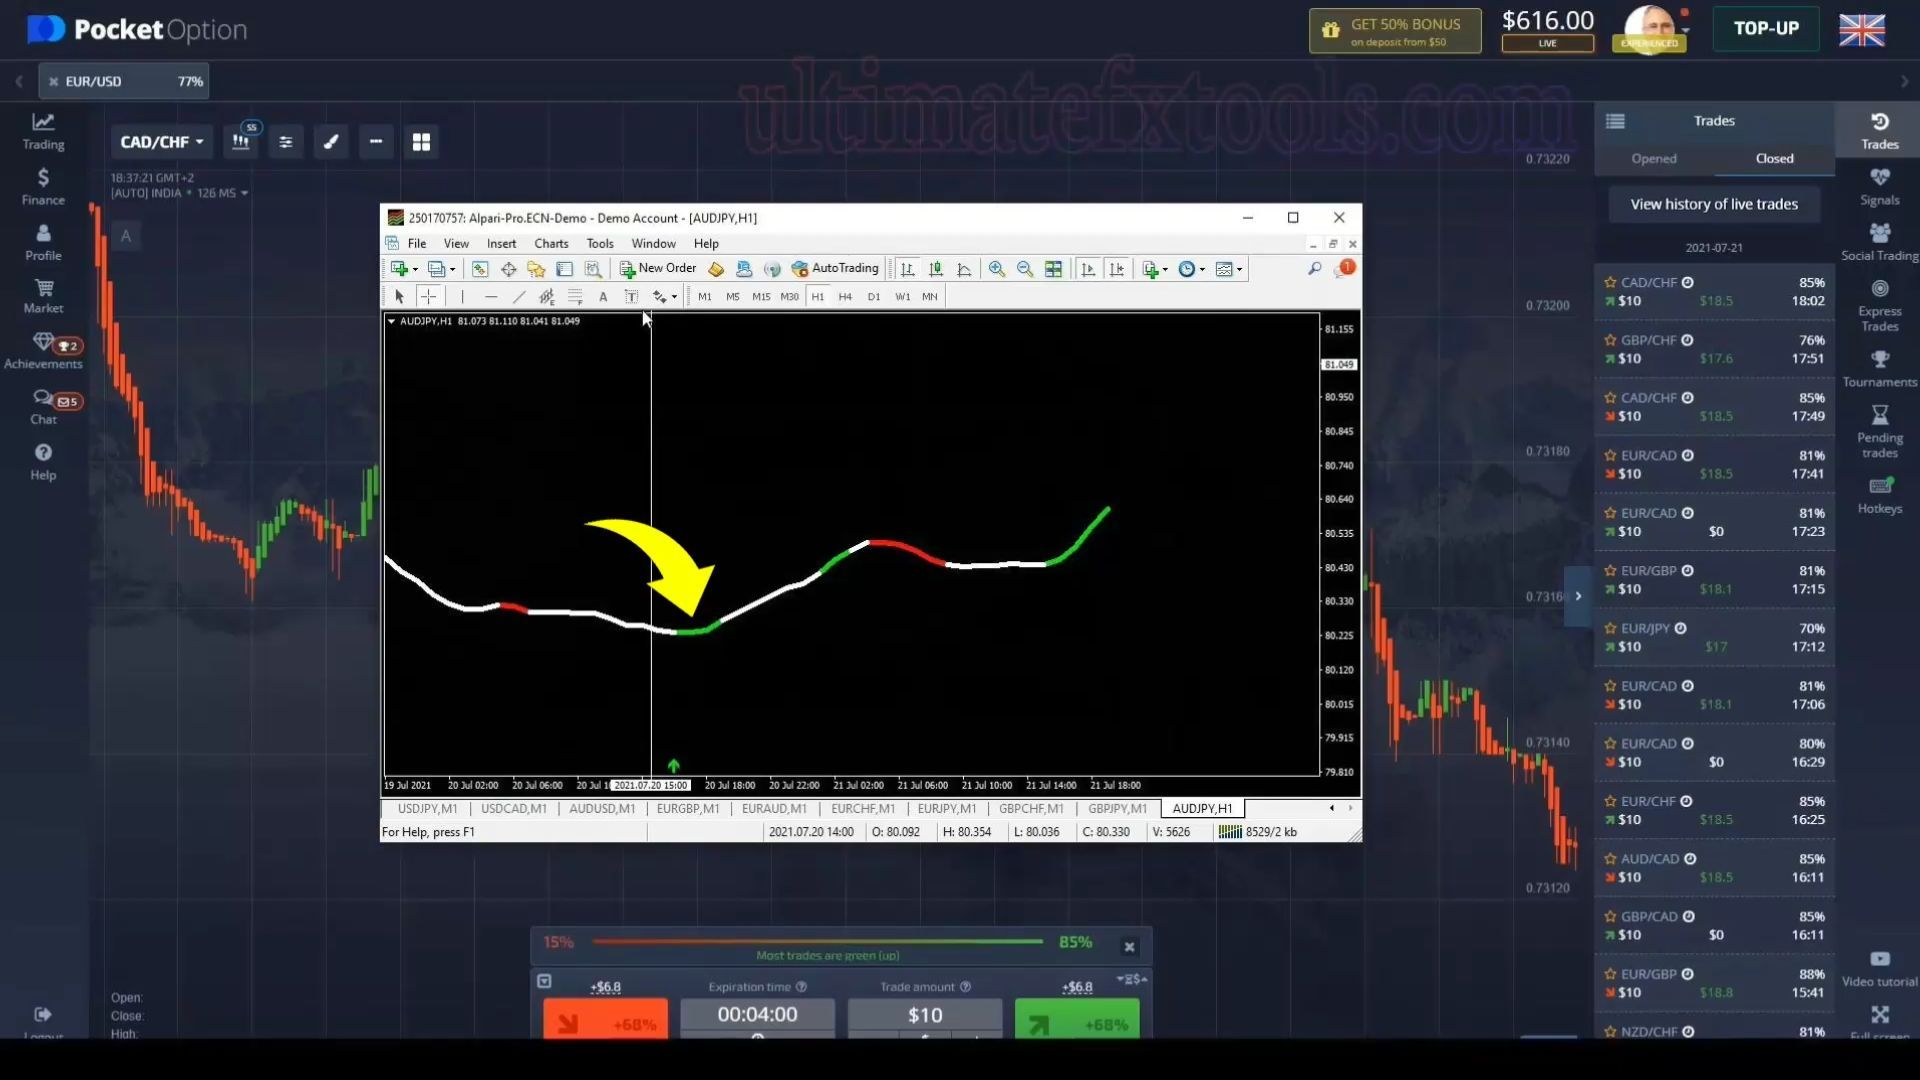This screenshot has height=1080, width=1920.
Task: Click the TOP-UP button
Action: pyautogui.click(x=1766, y=29)
